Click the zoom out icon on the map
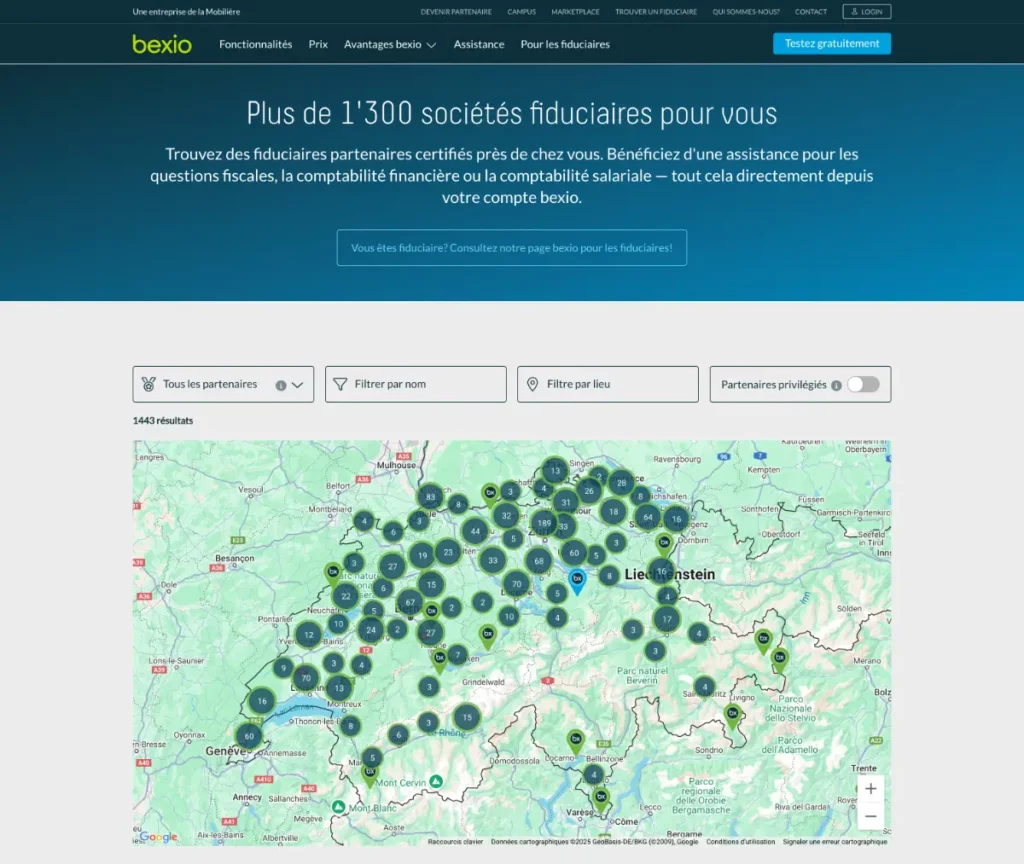 (870, 816)
